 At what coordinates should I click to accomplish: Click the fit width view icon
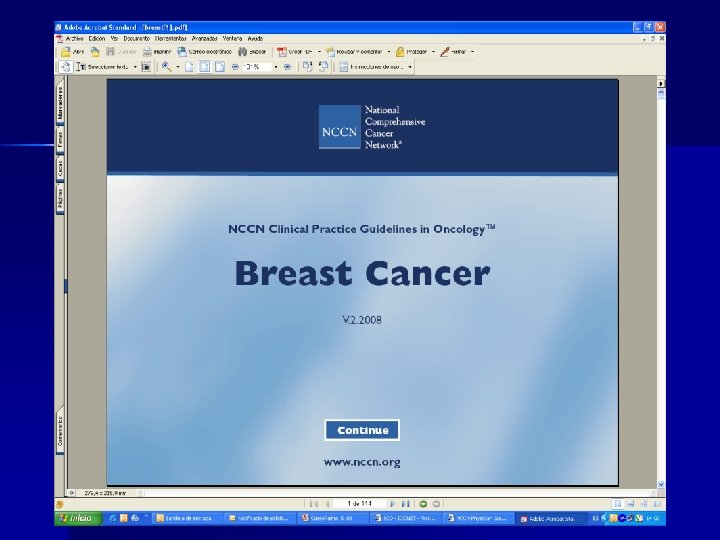click(x=220, y=67)
